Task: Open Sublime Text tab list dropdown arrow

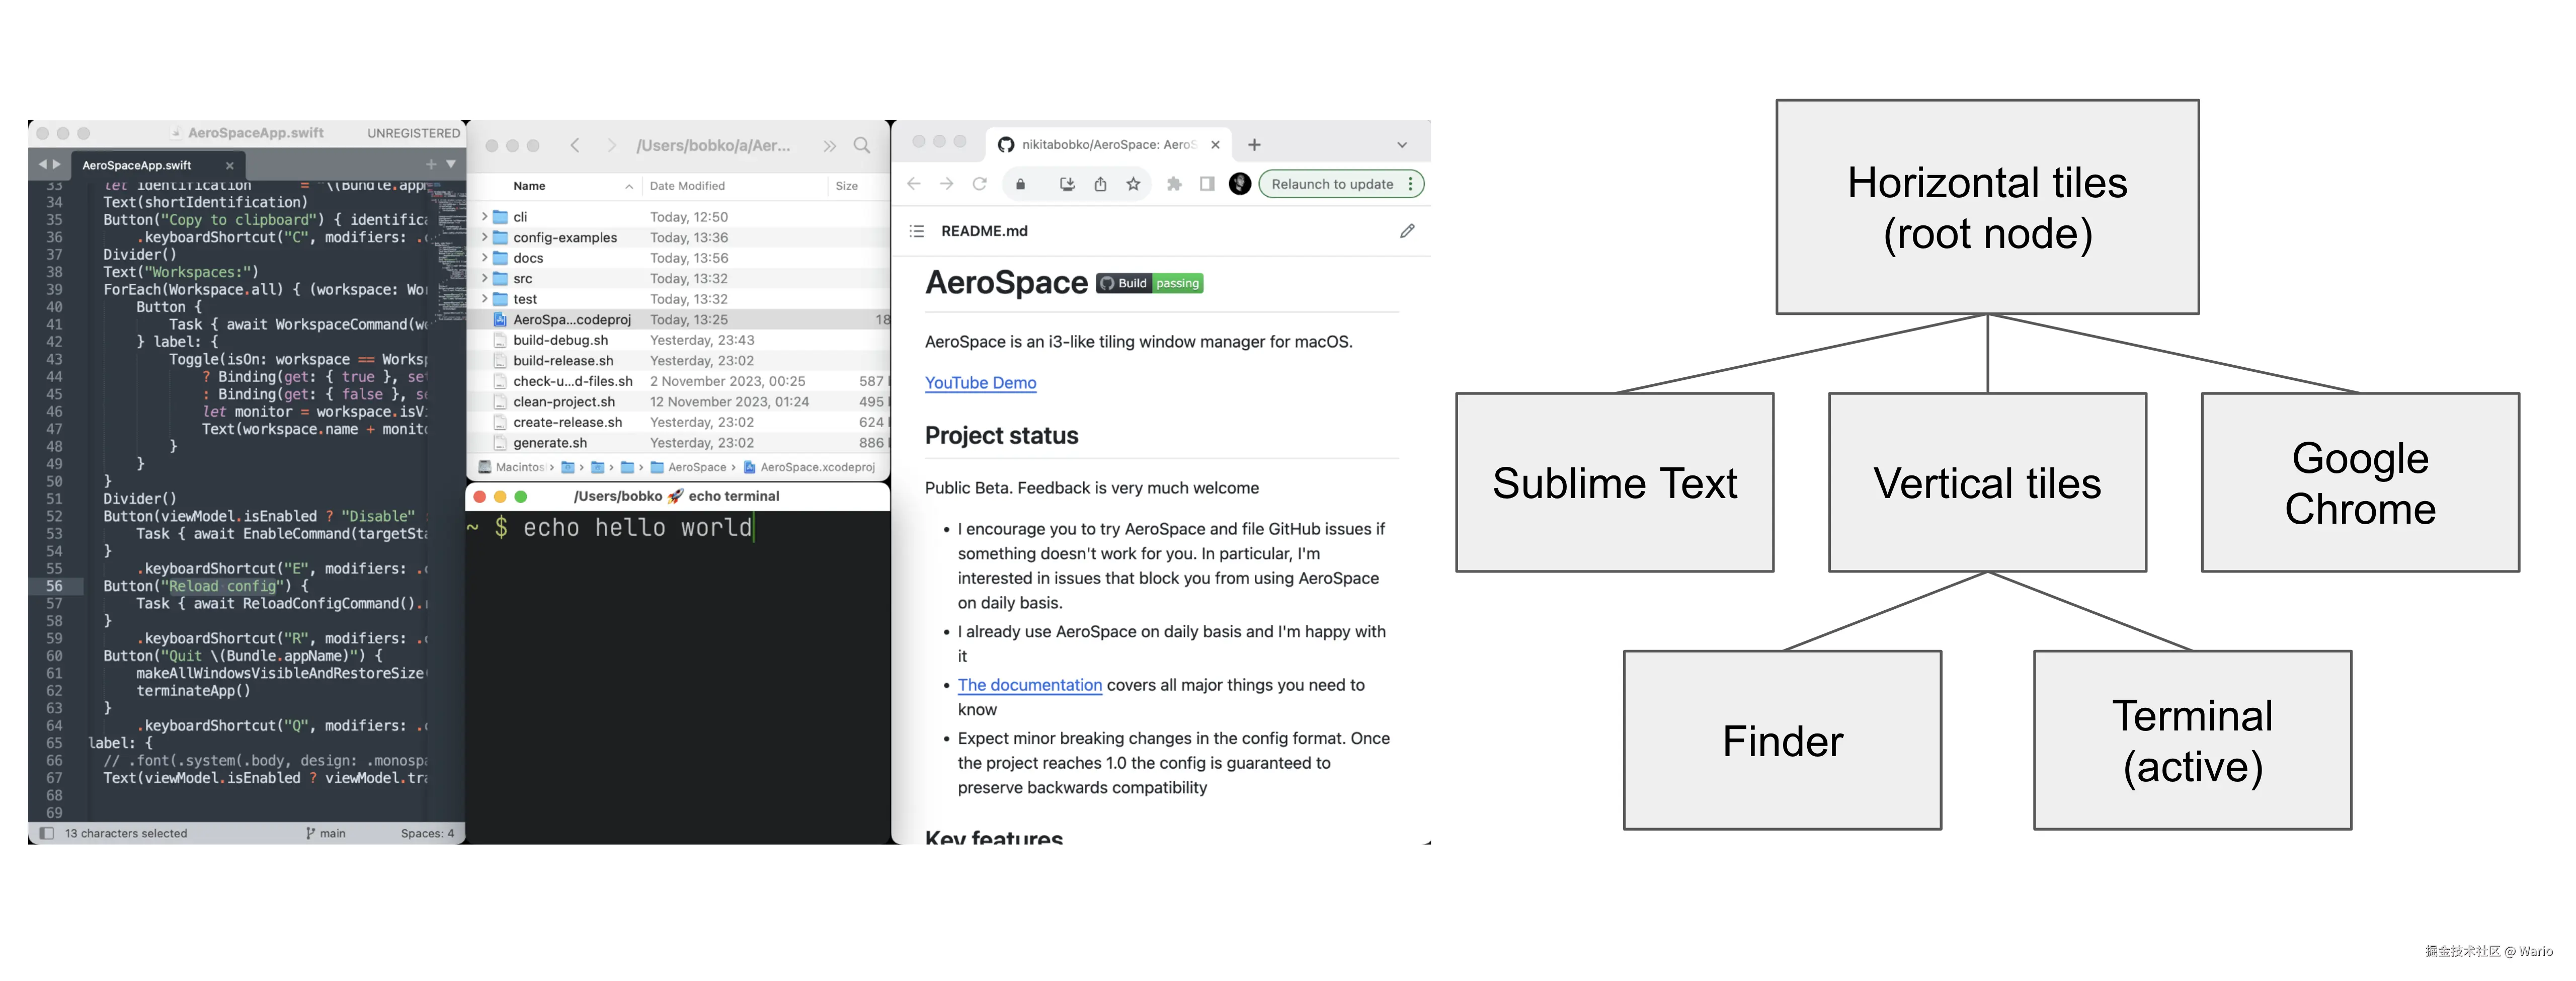Action: click(x=451, y=164)
